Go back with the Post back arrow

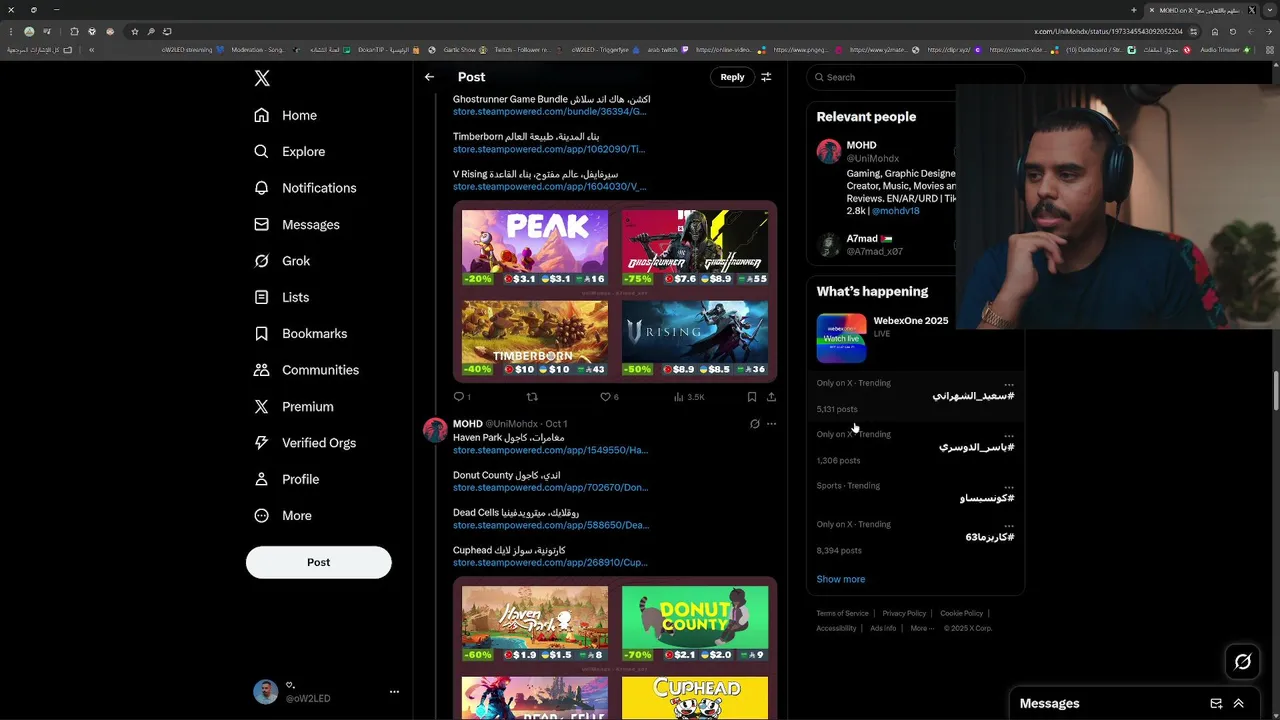(x=429, y=77)
